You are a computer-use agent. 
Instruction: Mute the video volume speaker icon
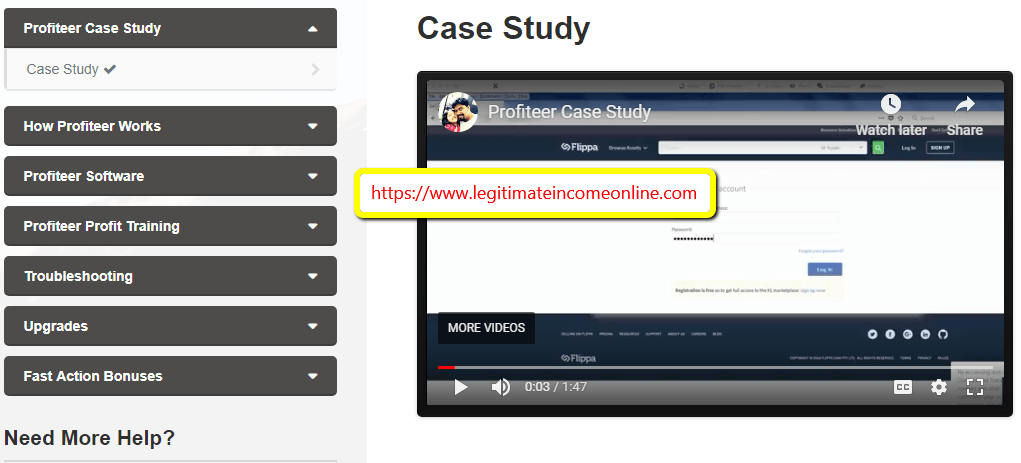pos(500,387)
